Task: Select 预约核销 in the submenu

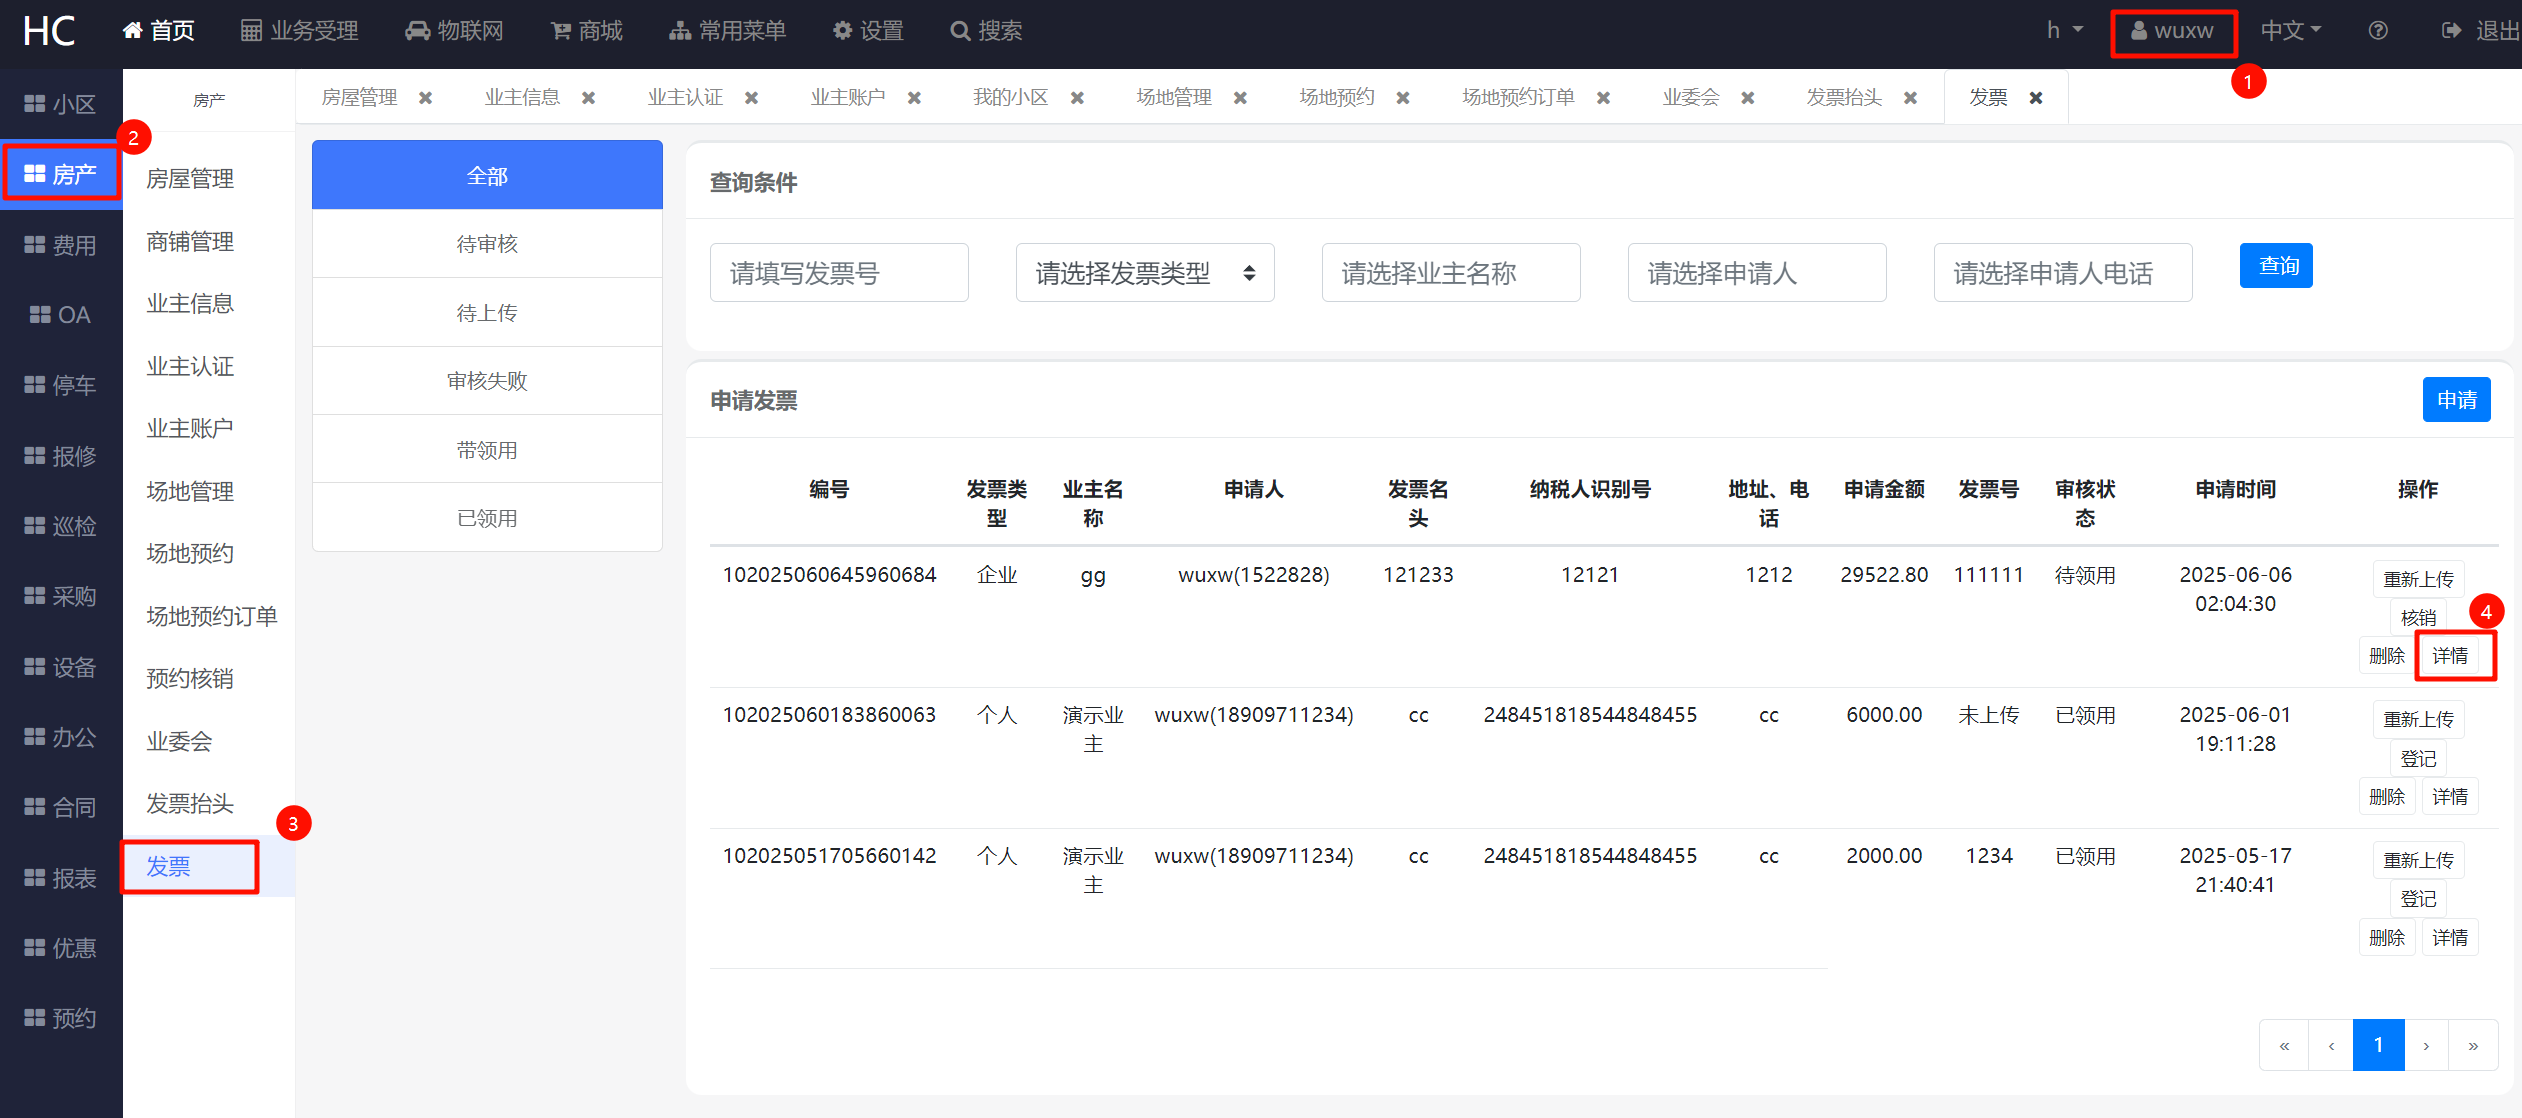Action: [x=190, y=679]
